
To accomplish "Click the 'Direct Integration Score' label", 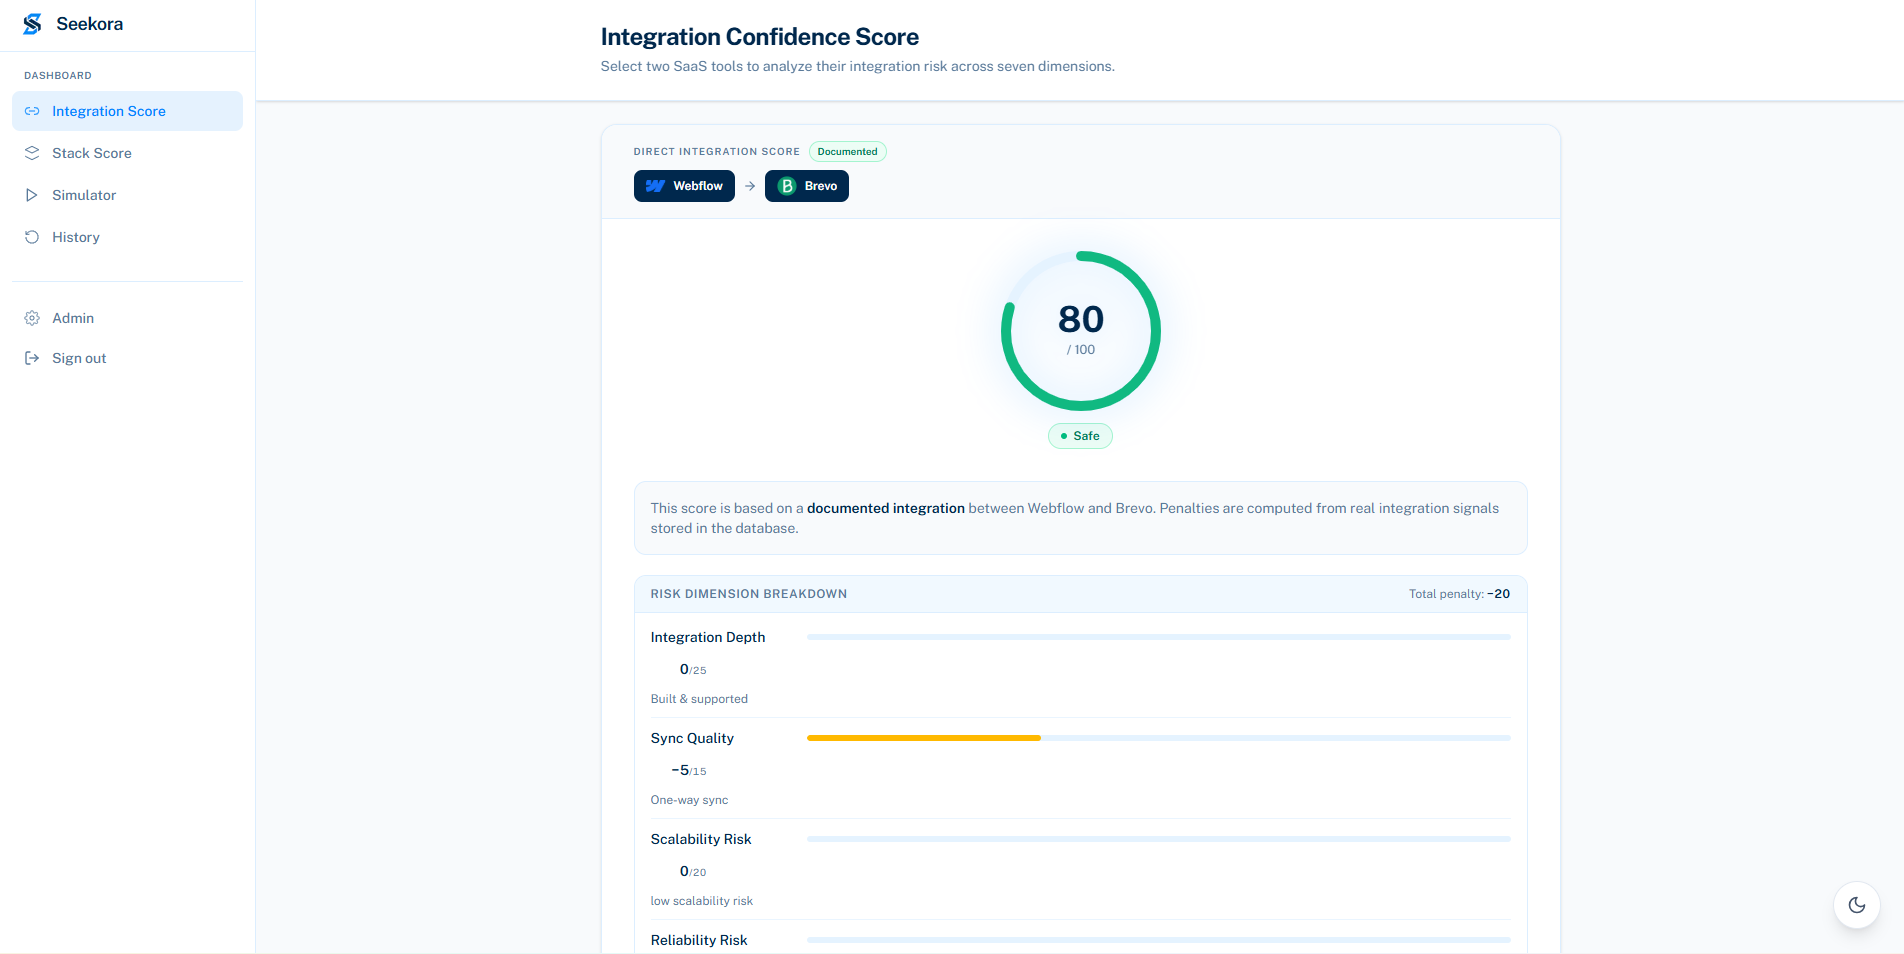I will click(717, 152).
